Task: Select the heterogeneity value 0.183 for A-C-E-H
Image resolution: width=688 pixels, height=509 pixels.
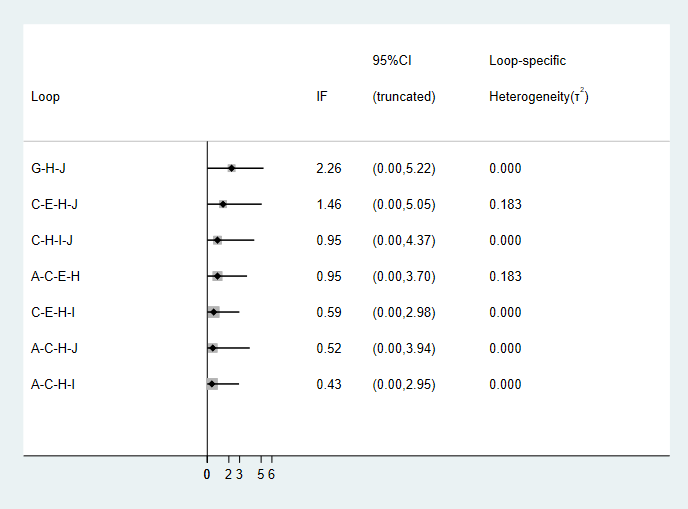Action: tap(505, 276)
